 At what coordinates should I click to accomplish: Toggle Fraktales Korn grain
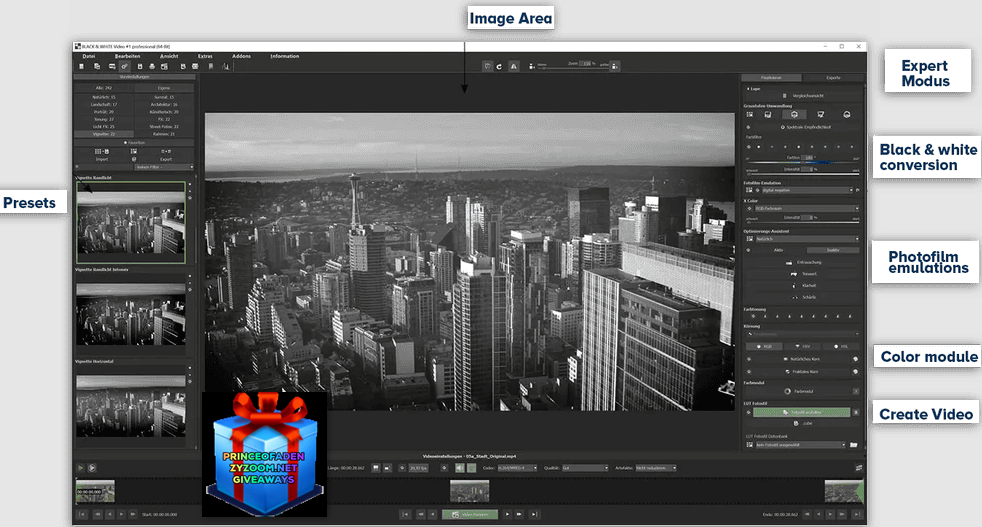point(802,372)
